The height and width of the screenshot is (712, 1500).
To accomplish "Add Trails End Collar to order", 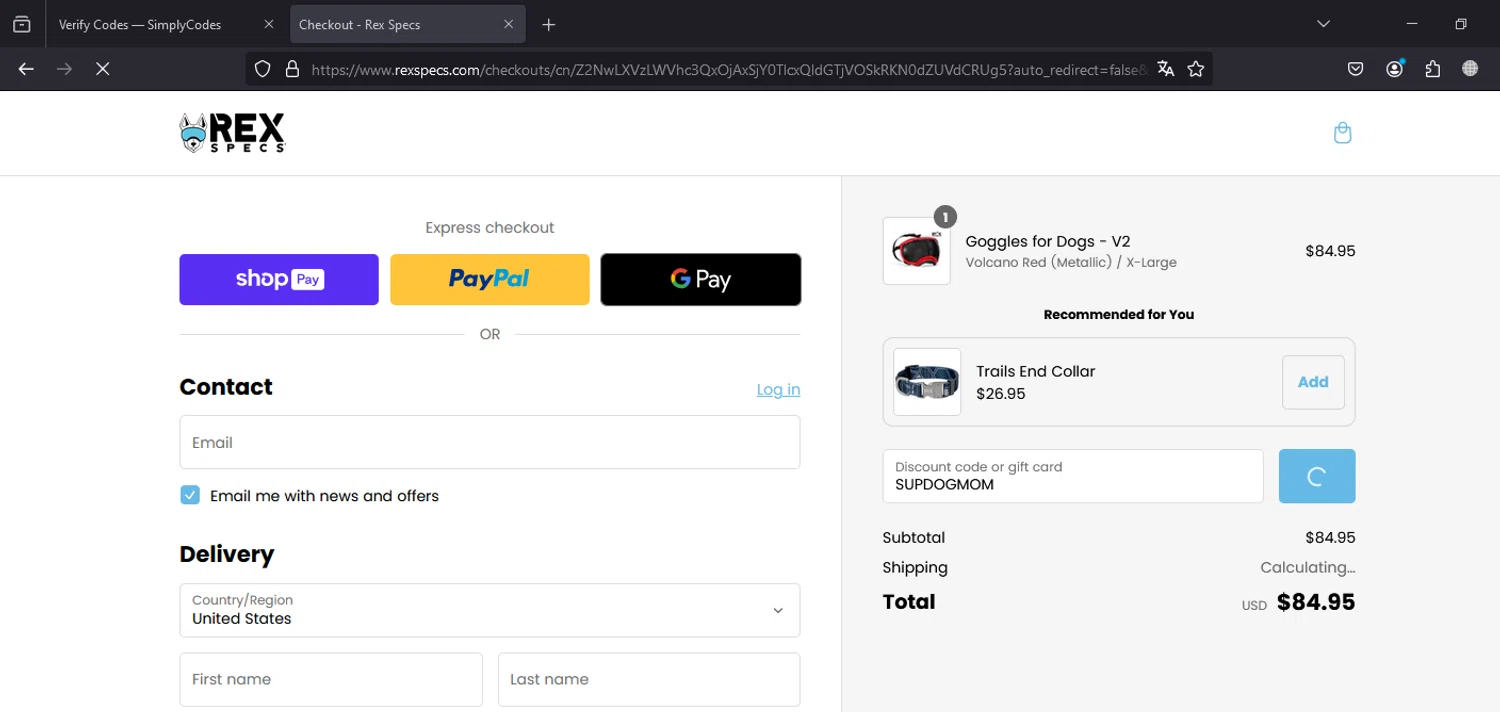I will (x=1313, y=382).
